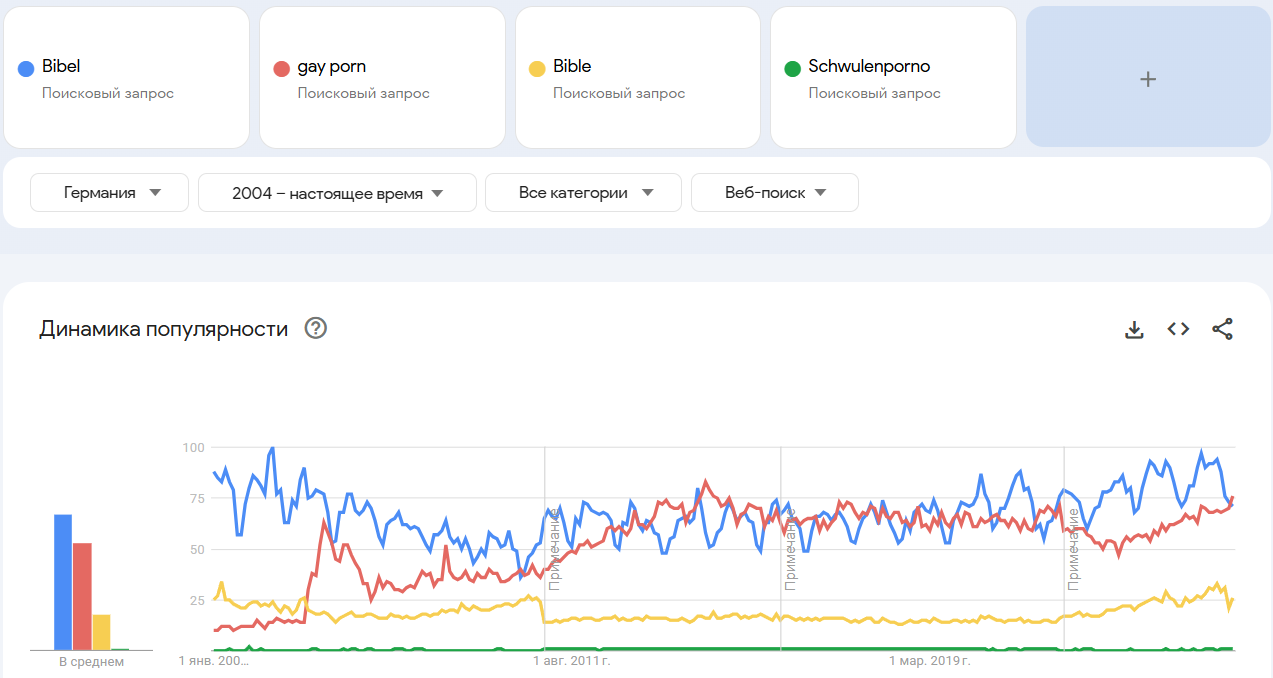Click the first Примечание note near 2011
Screen dimensions: 1273x678
(x=553, y=549)
